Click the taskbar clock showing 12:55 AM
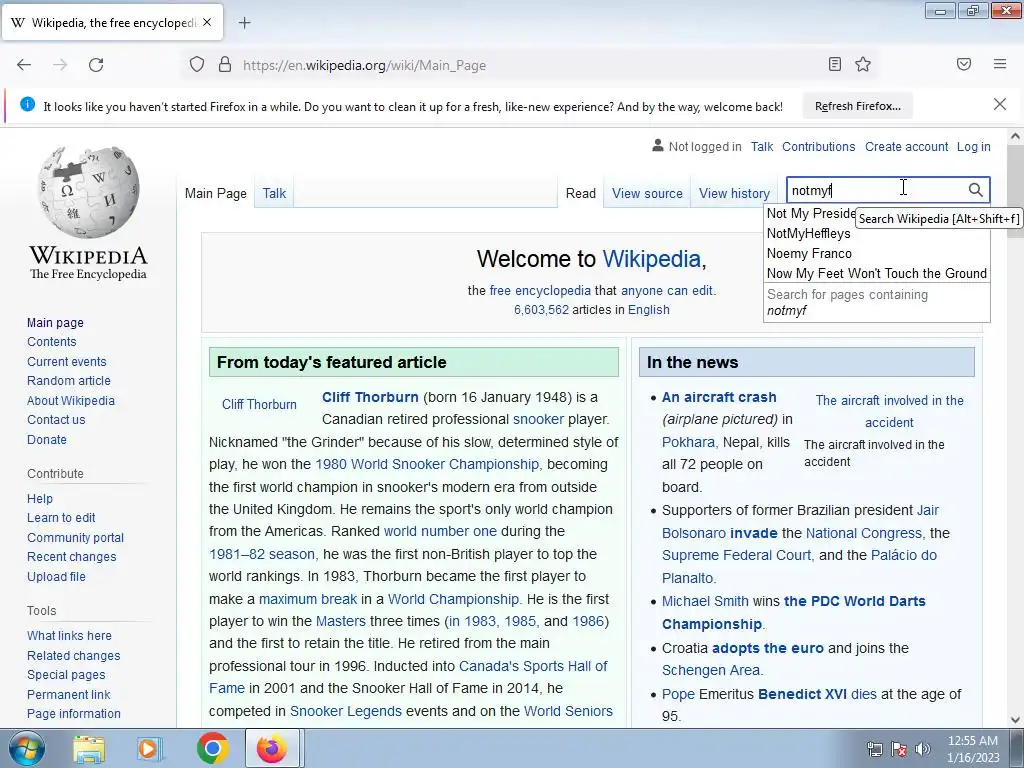 tap(973, 749)
